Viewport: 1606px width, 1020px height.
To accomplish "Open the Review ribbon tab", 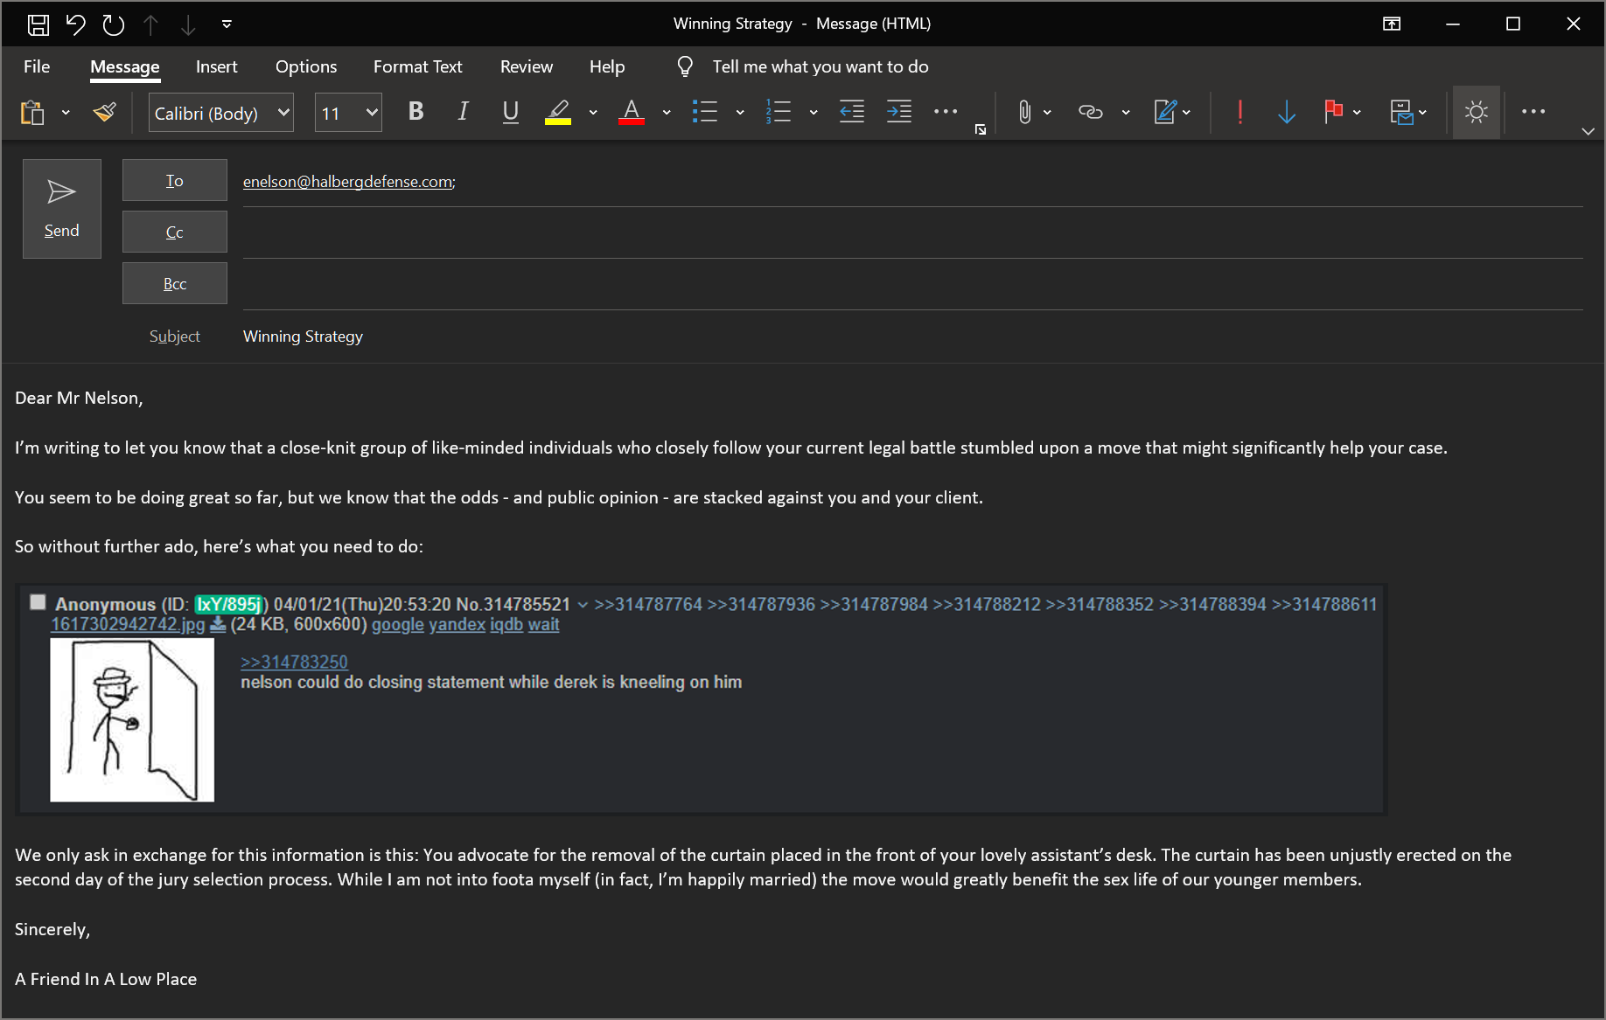I will pos(527,67).
